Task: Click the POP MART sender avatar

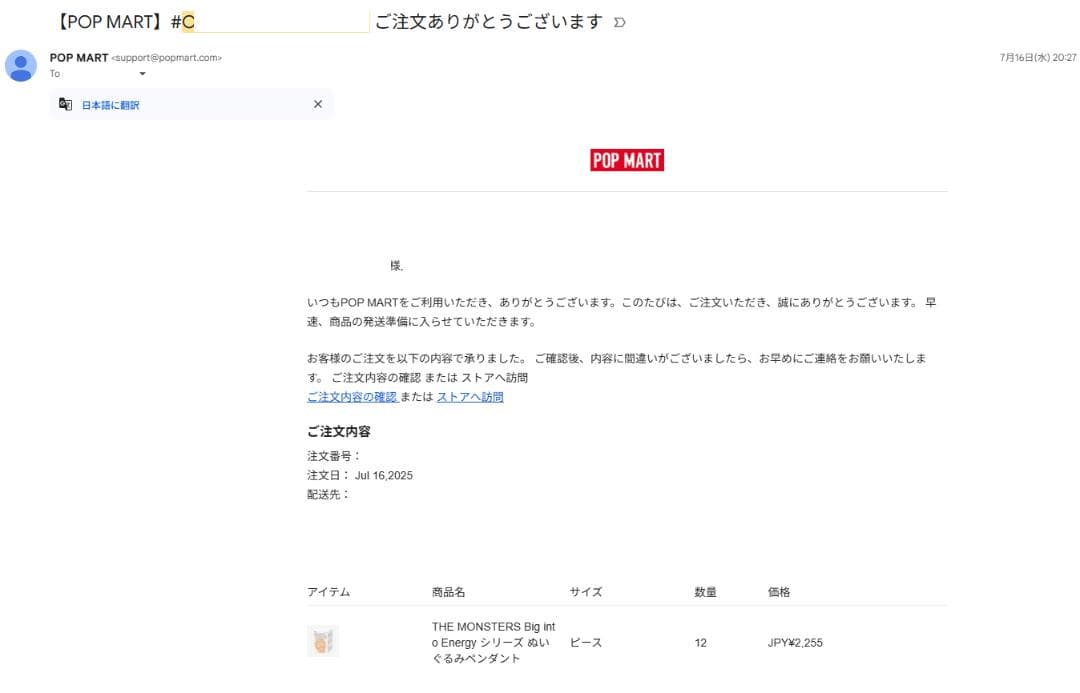Action: [x=22, y=66]
